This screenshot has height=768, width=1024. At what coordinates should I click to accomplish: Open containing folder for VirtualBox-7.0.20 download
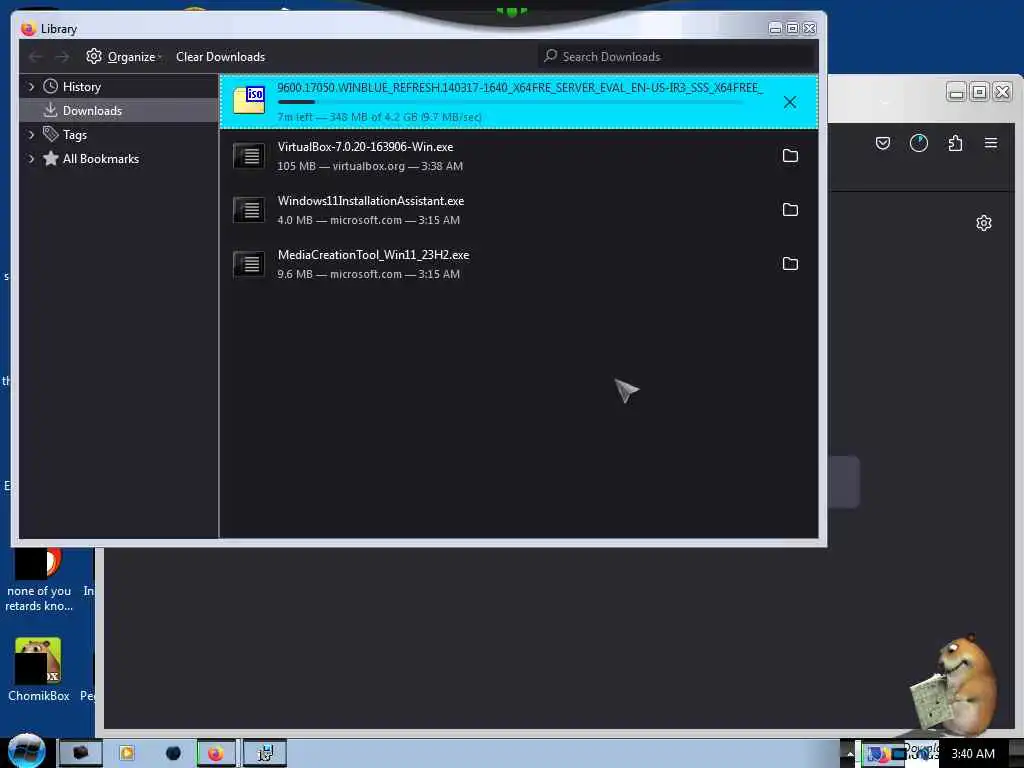(x=790, y=155)
